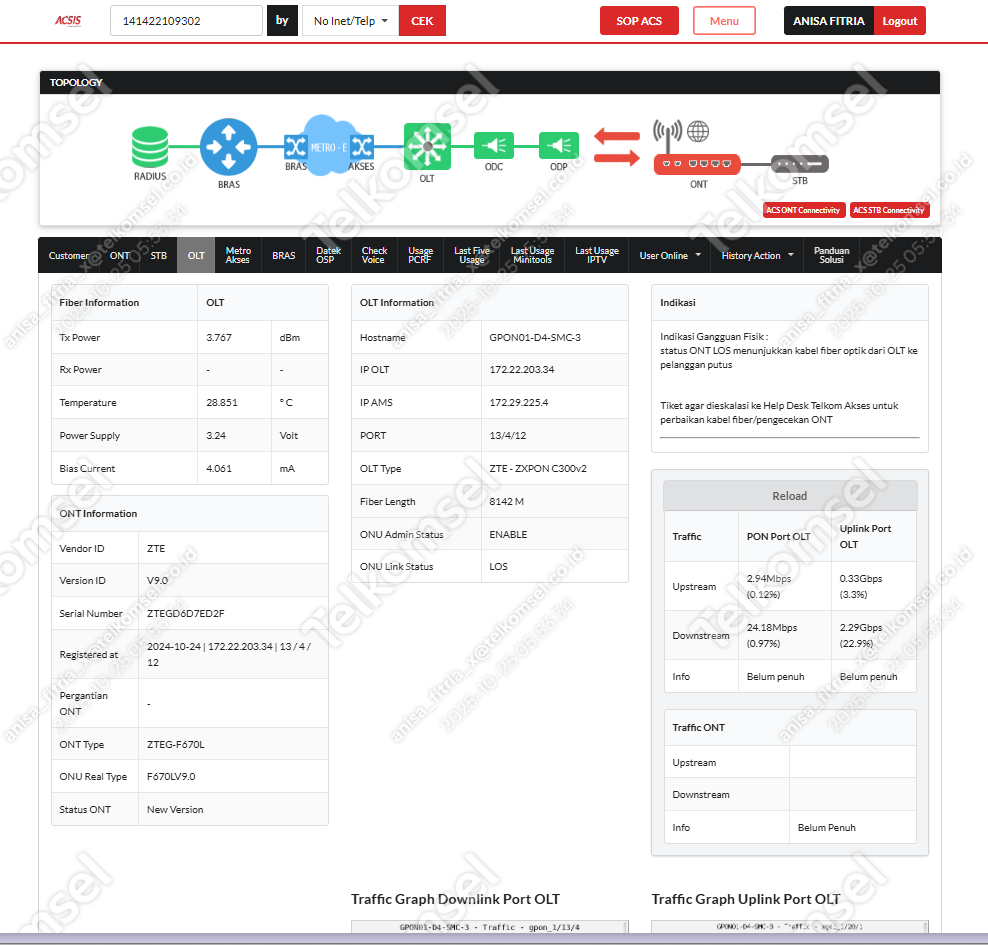Click the red CEK button
Image resolution: width=988 pixels, height=945 pixels.
coord(422,21)
